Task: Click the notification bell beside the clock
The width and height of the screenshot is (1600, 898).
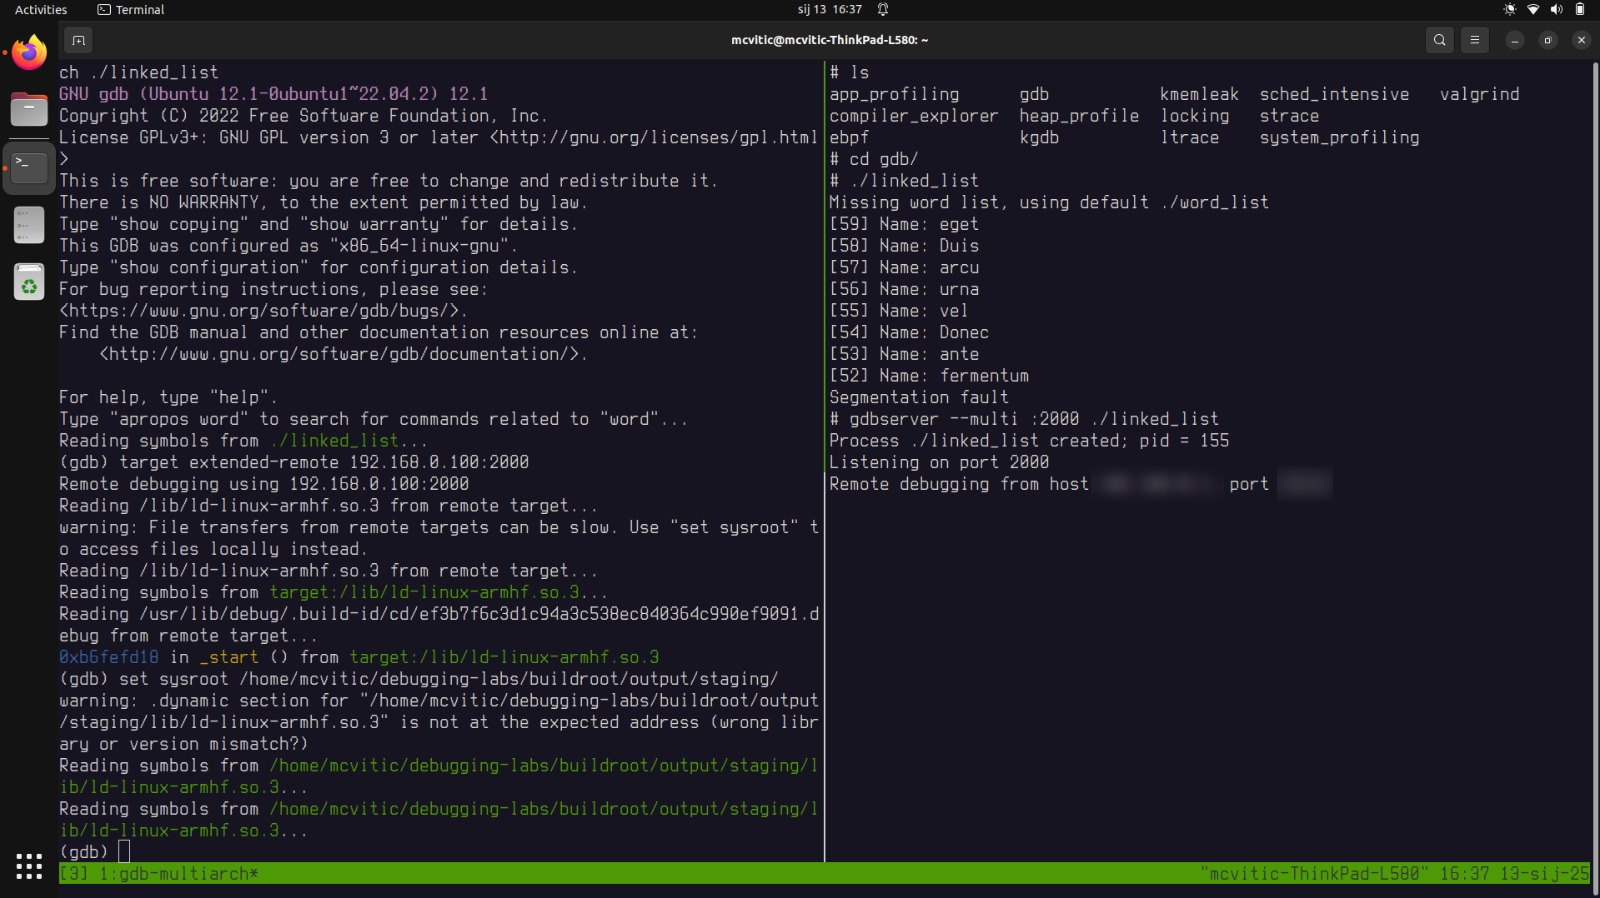Action: coord(883,10)
